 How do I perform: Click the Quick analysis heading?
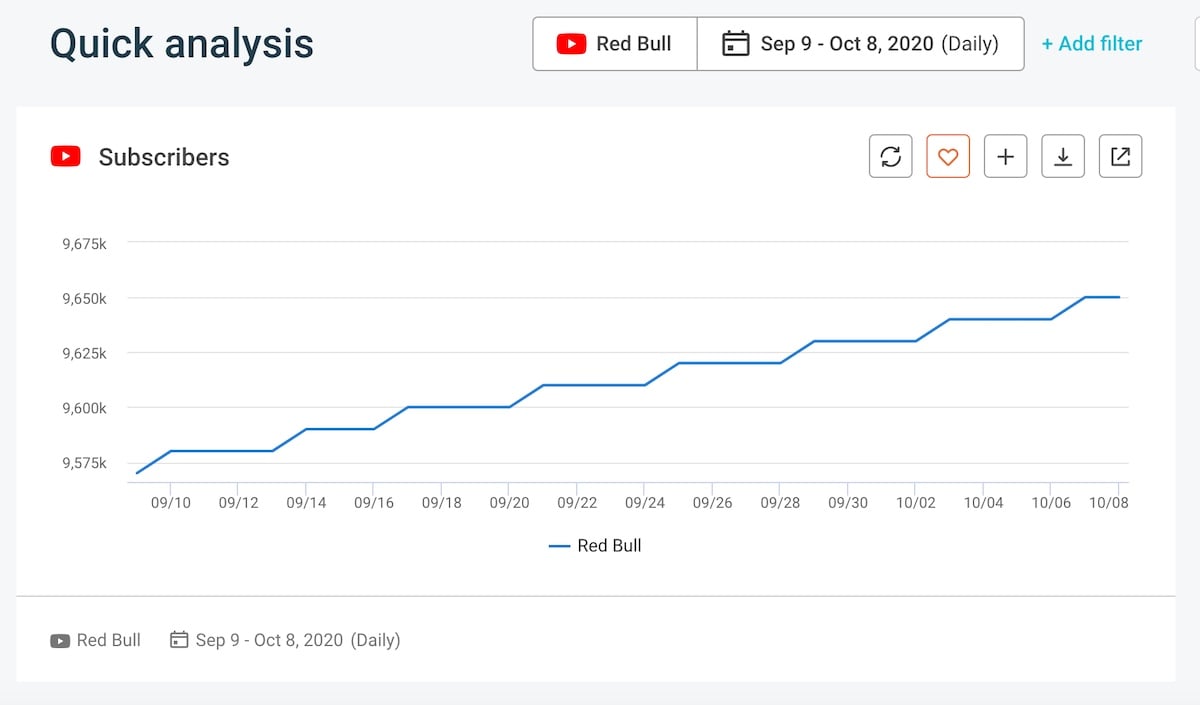click(x=182, y=44)
